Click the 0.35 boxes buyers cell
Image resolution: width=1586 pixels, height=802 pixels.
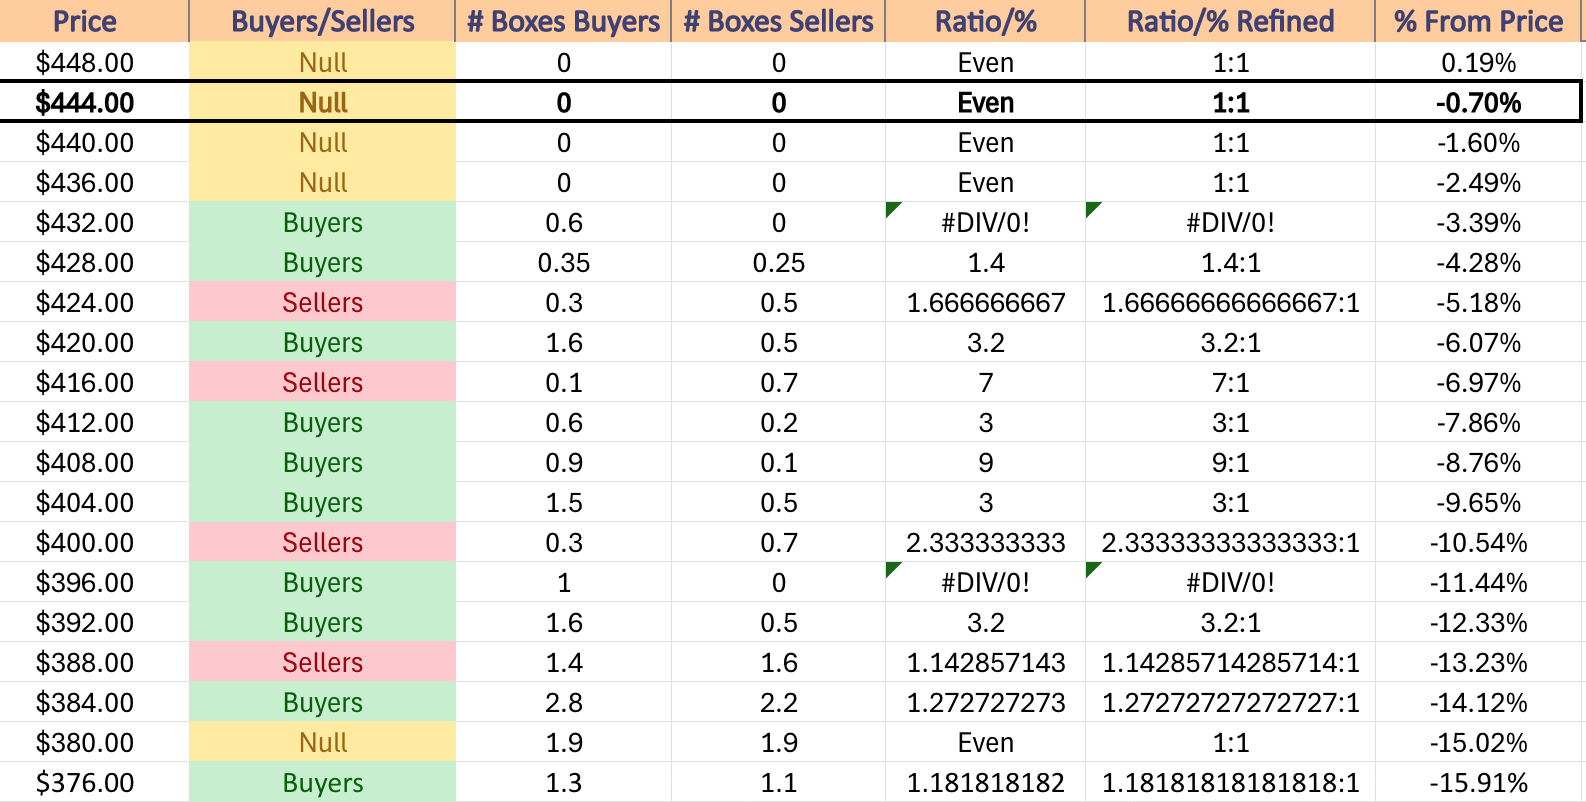click(563, 262)
